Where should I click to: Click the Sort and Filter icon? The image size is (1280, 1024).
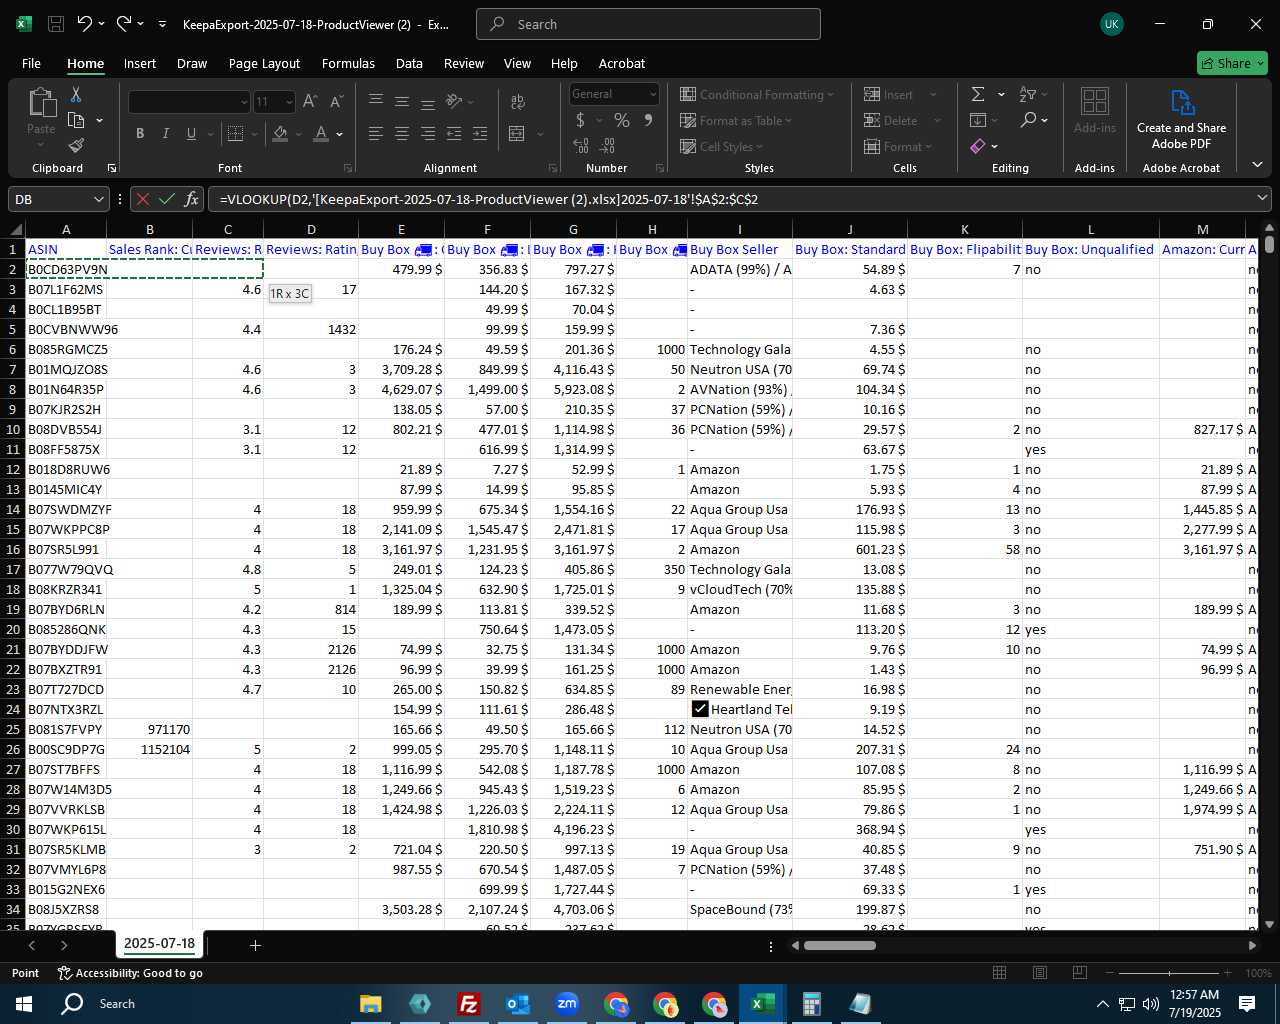[1028, 94]
